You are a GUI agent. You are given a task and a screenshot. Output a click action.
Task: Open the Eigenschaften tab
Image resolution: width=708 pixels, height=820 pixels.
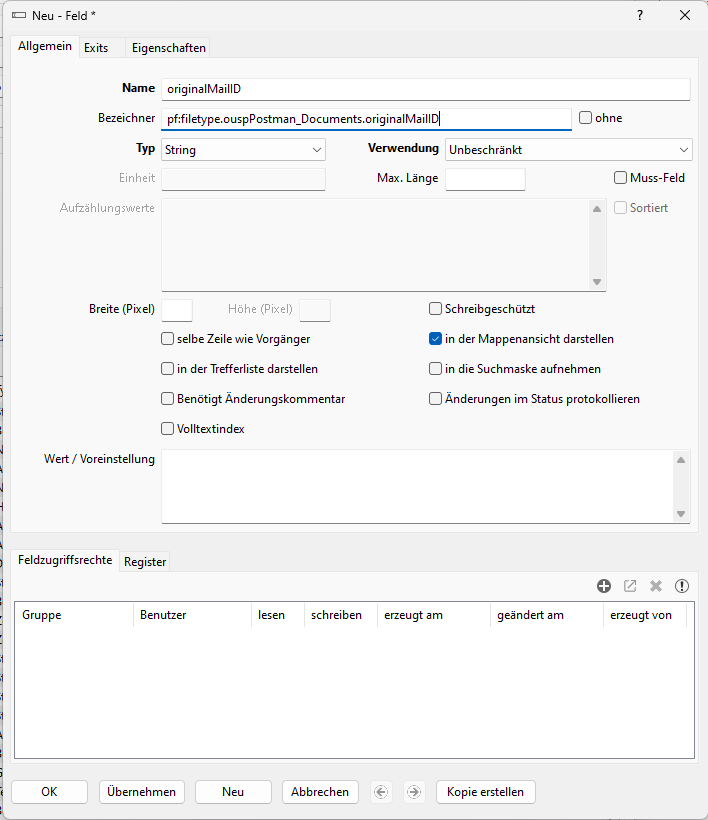pos(168,48)
